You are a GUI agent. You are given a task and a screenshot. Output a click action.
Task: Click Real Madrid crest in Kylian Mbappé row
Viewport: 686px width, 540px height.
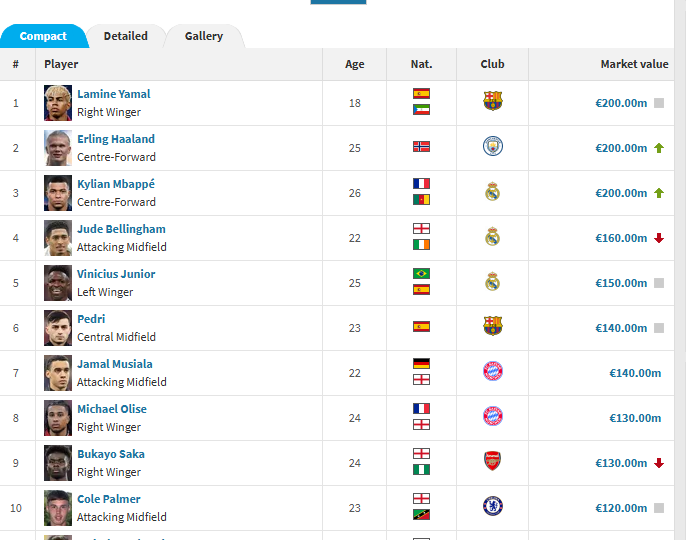492,192
